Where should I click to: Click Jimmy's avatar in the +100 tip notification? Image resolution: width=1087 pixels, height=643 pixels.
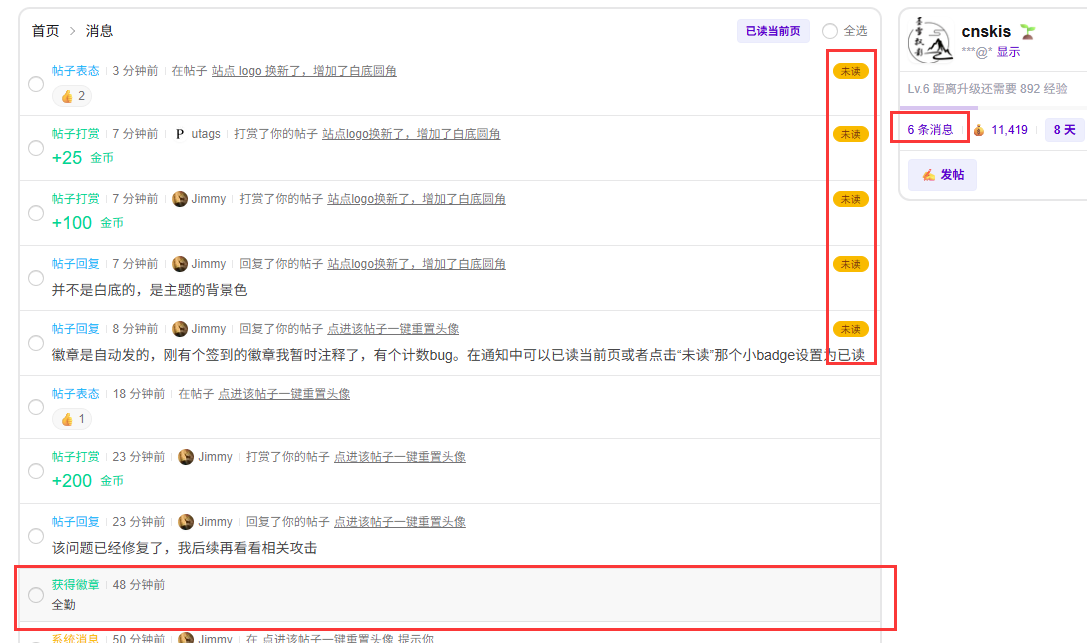click(x=180, y=199)
